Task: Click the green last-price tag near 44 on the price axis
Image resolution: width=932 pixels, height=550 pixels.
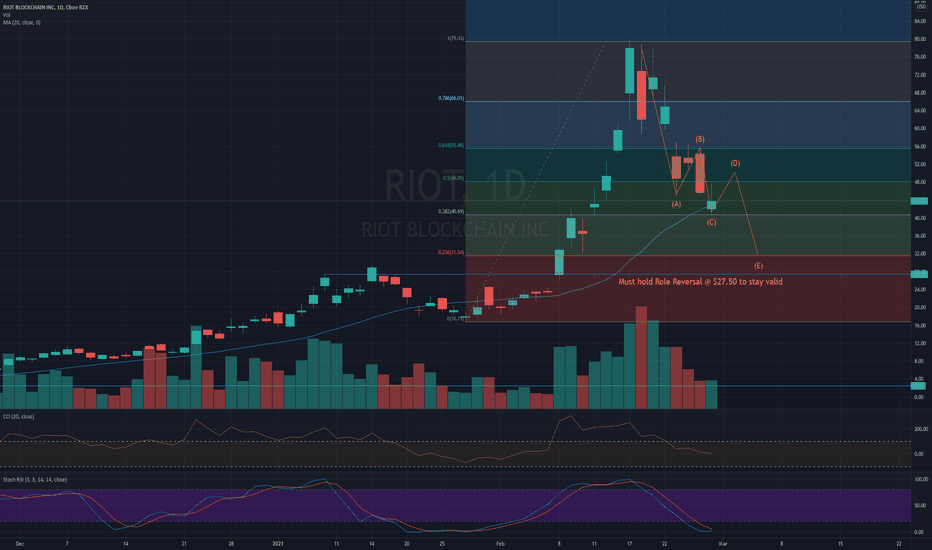Action: [919, 201]
